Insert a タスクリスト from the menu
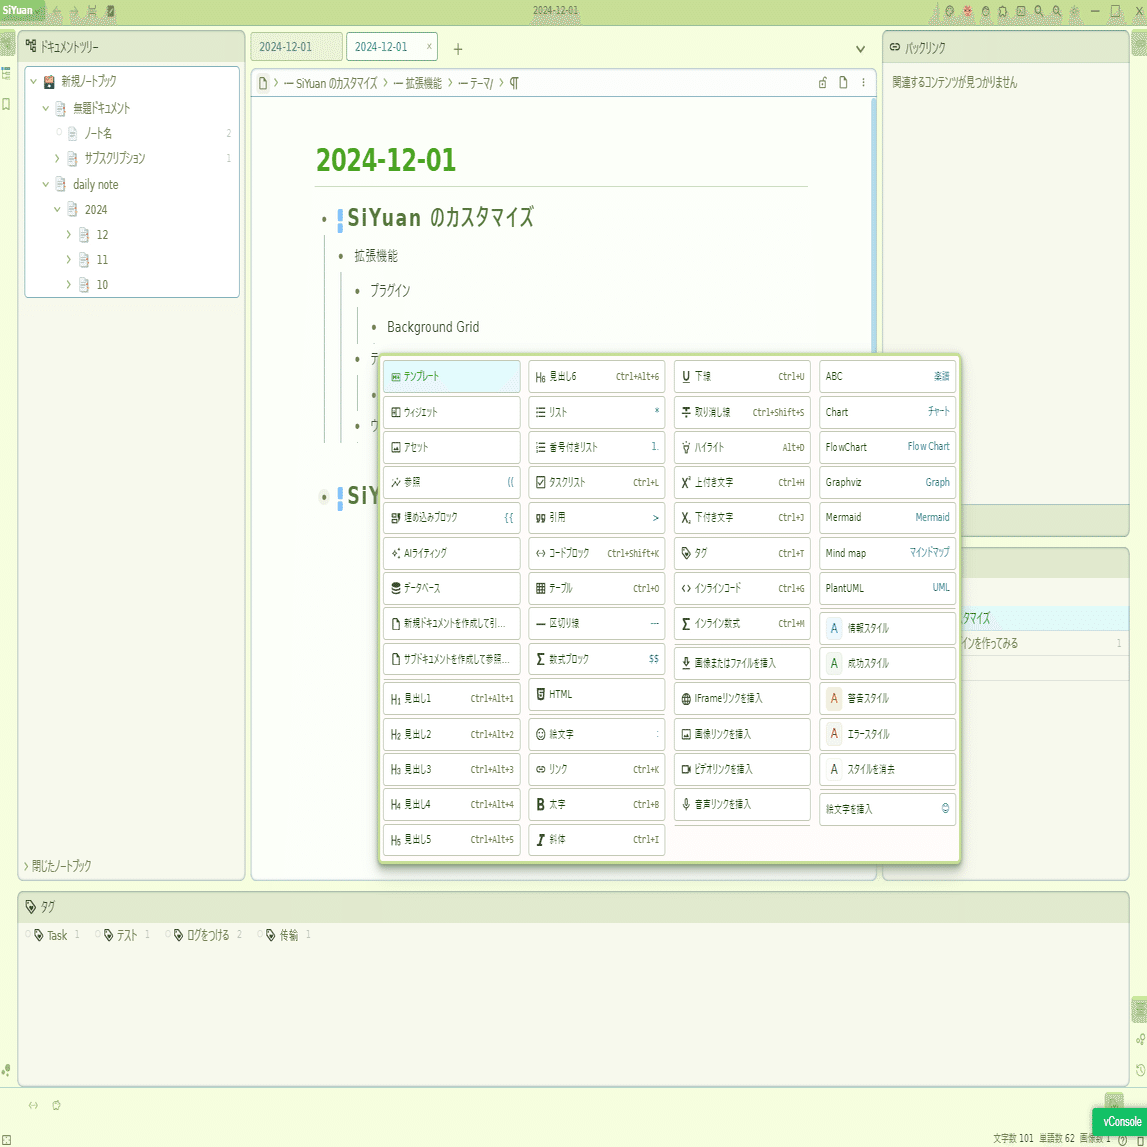Screen dimensions: 1147x1147 [596, 482]
